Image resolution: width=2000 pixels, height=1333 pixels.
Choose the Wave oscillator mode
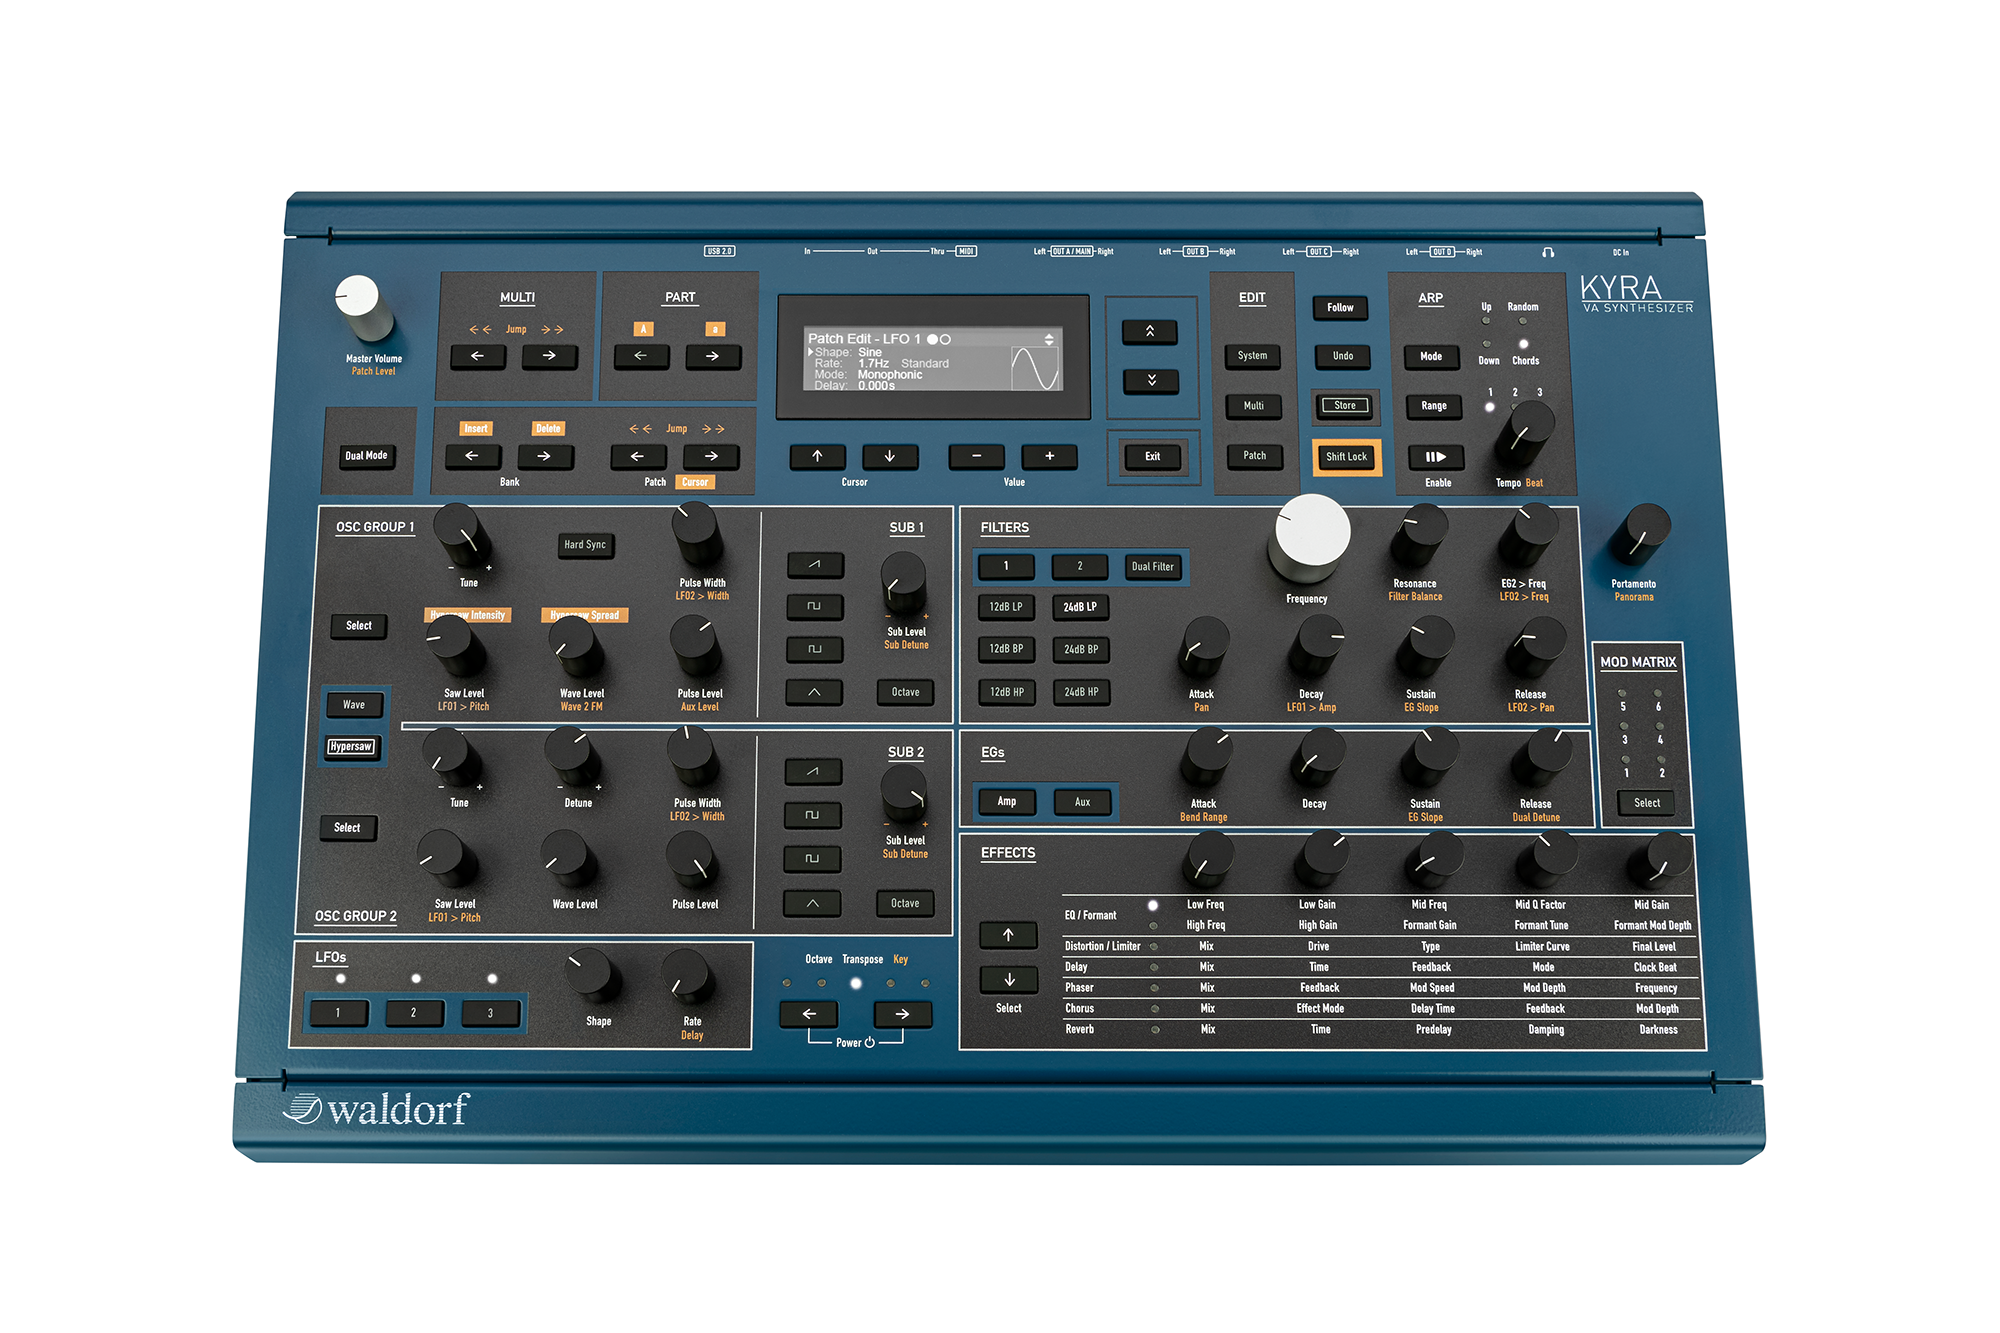pyautogui.click(x=354, y=705)
